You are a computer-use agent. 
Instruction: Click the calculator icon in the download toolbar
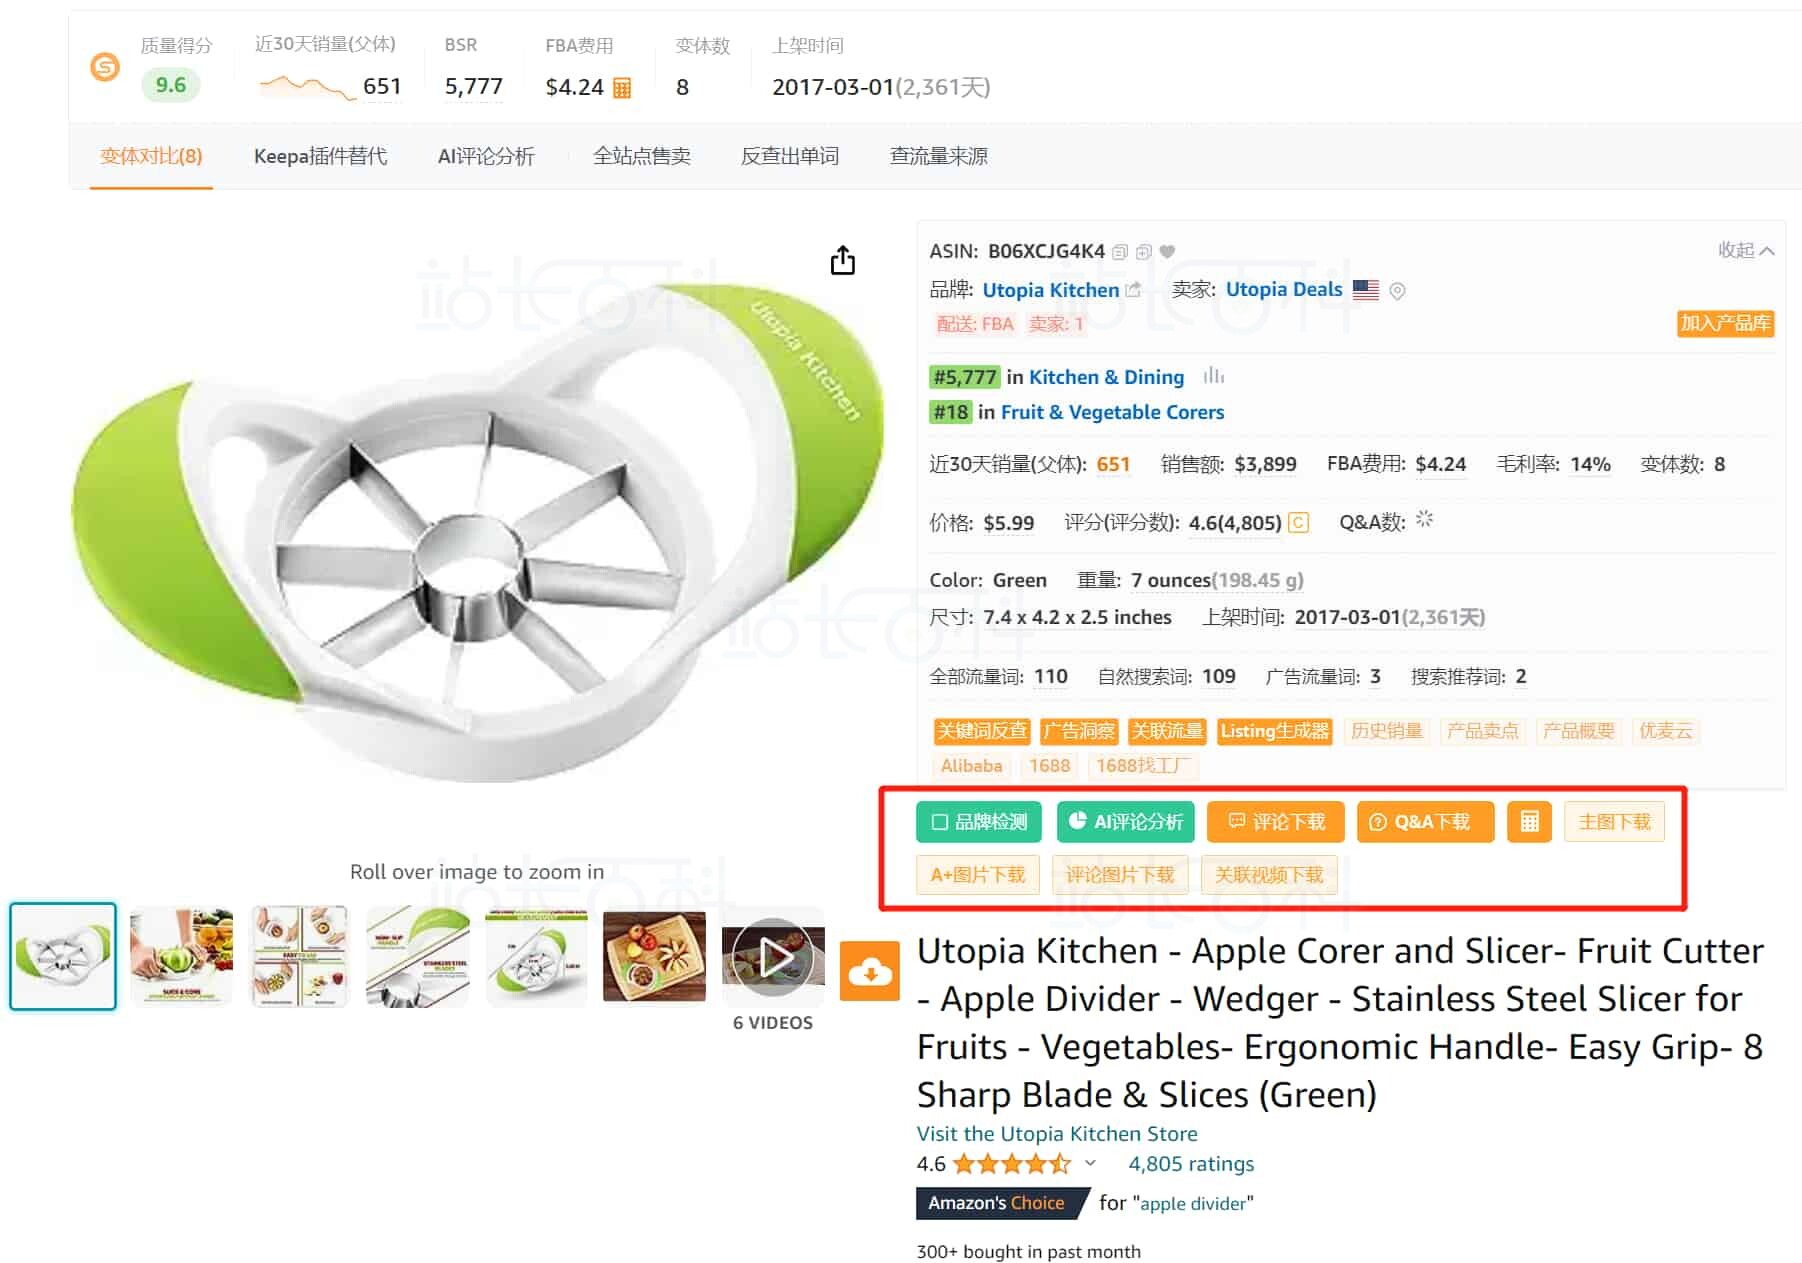[1529, 822]
